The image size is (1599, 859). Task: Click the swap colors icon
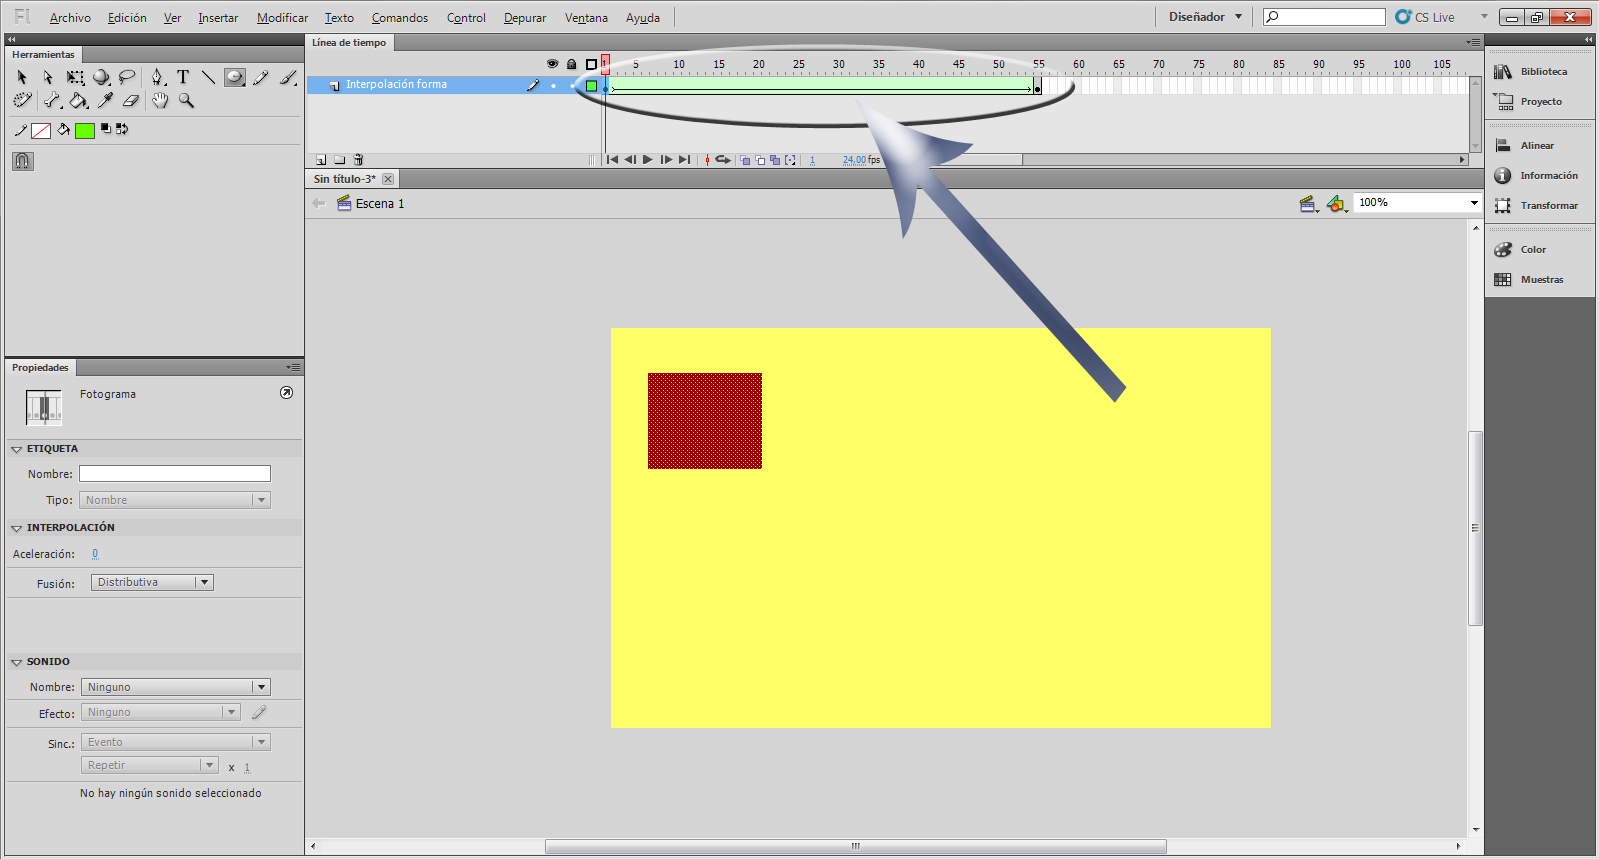coord(122,129)
